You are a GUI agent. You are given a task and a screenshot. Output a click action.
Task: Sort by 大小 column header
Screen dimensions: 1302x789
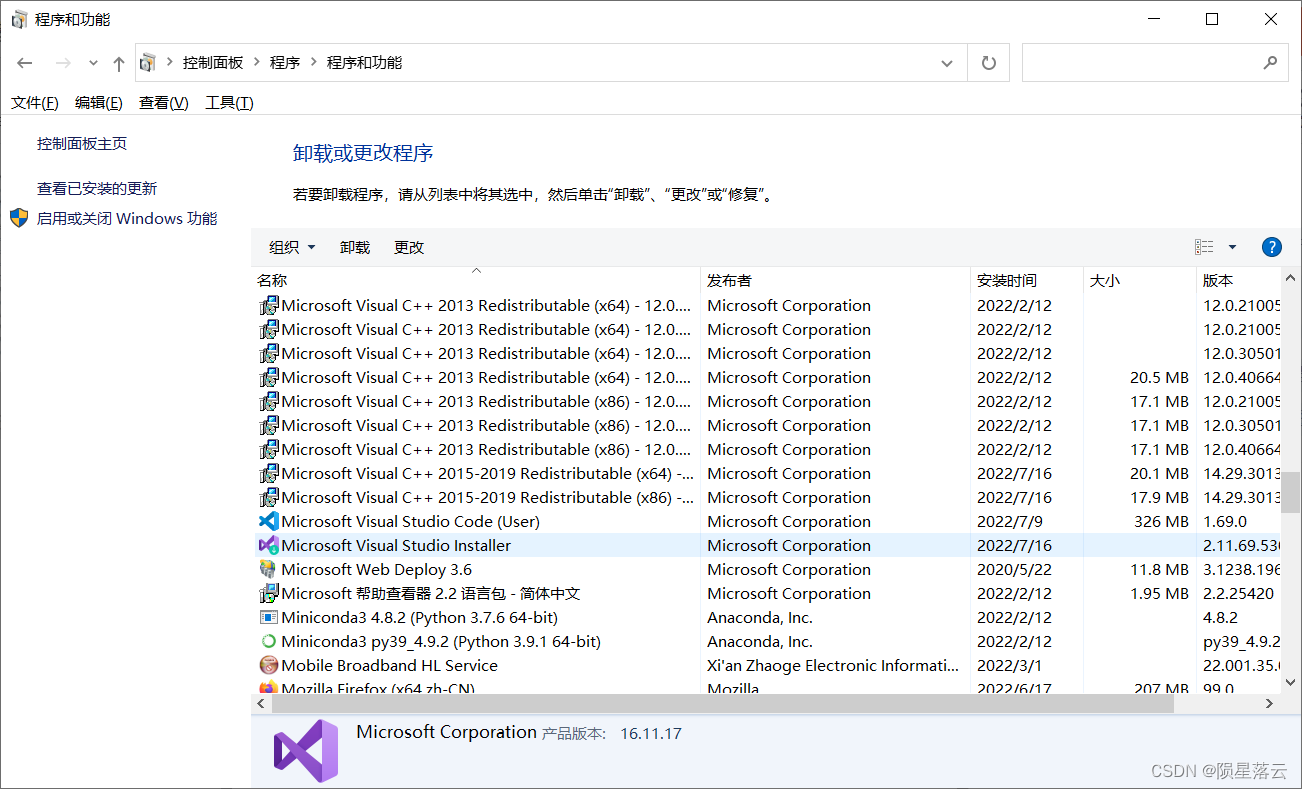[x=1140, y=281]
